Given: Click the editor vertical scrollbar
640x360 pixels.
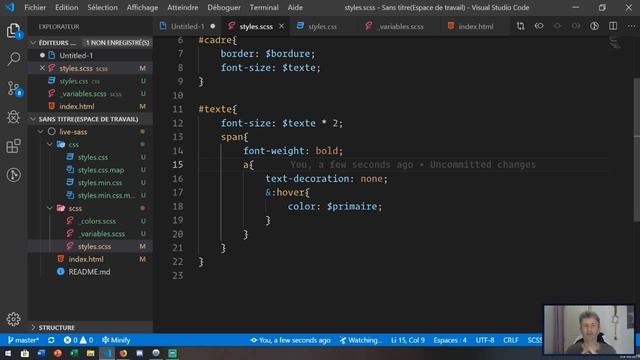Looking at the screenshot, I should (x=636, y=149).
